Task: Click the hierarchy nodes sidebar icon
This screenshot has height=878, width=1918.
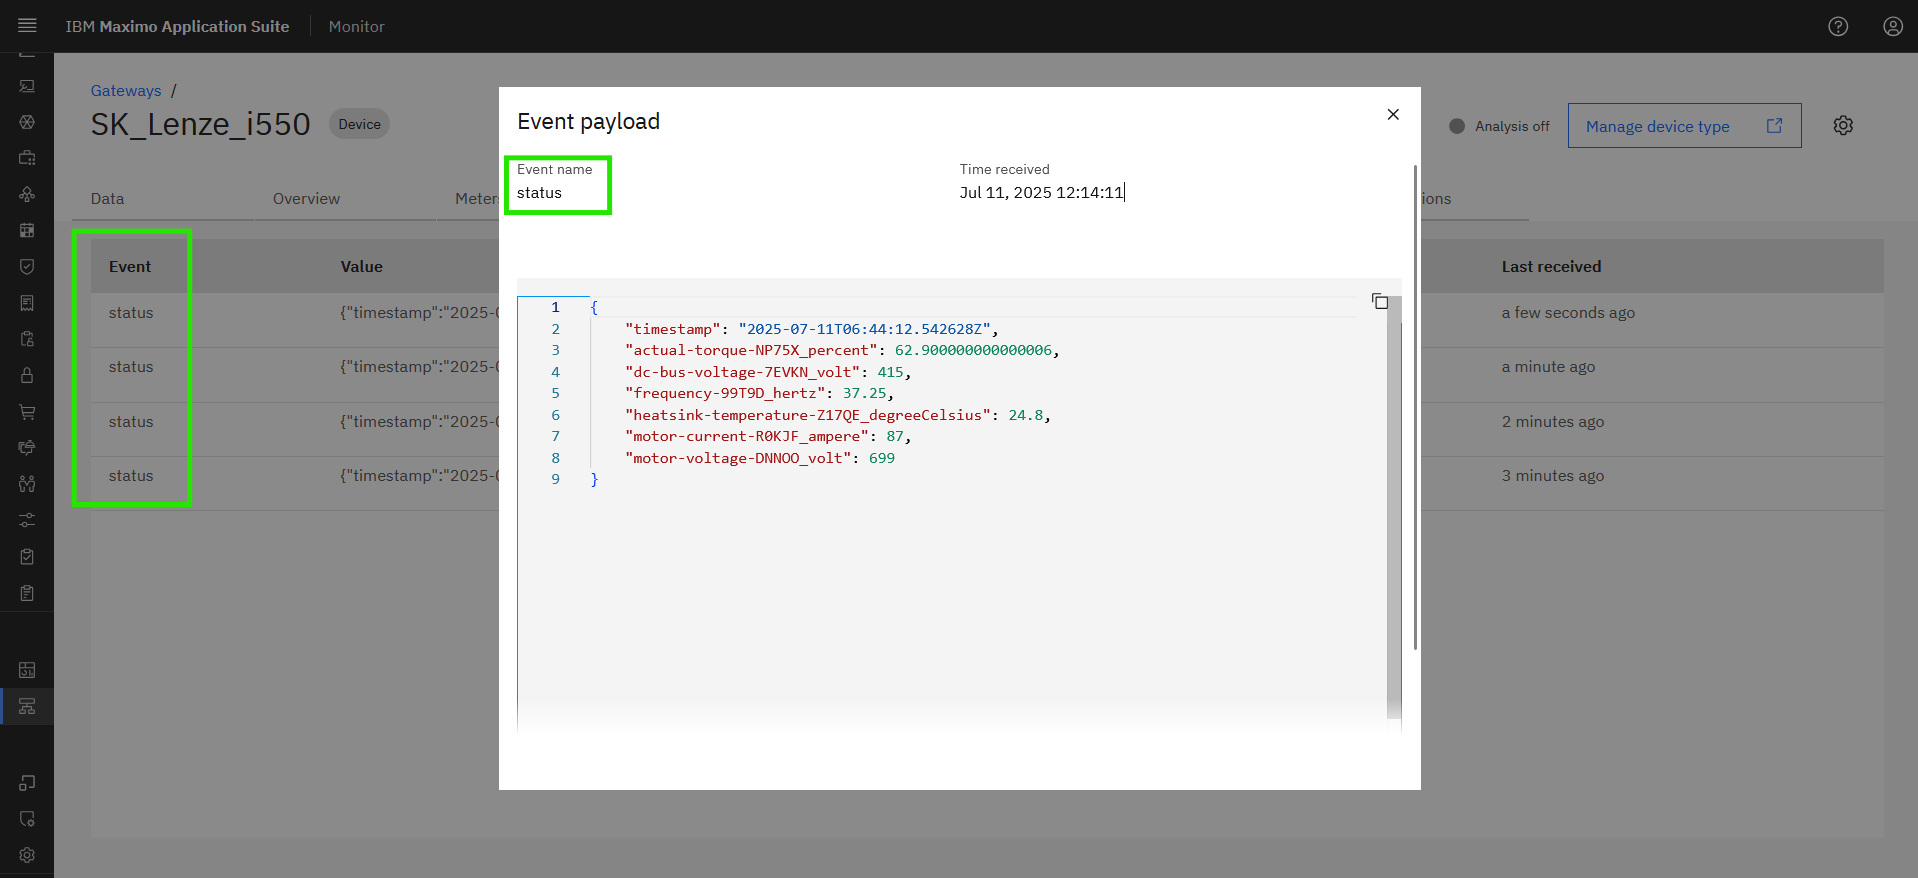Action: click(x=27, y=194)
